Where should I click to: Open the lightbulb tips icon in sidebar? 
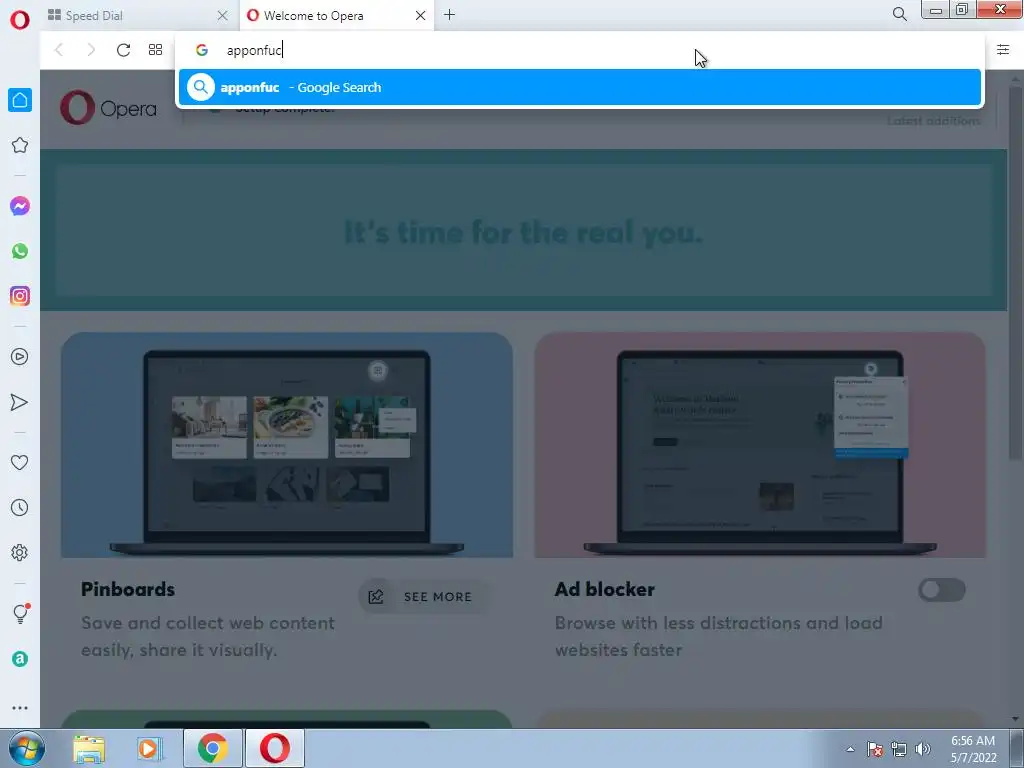coord(21,613)
